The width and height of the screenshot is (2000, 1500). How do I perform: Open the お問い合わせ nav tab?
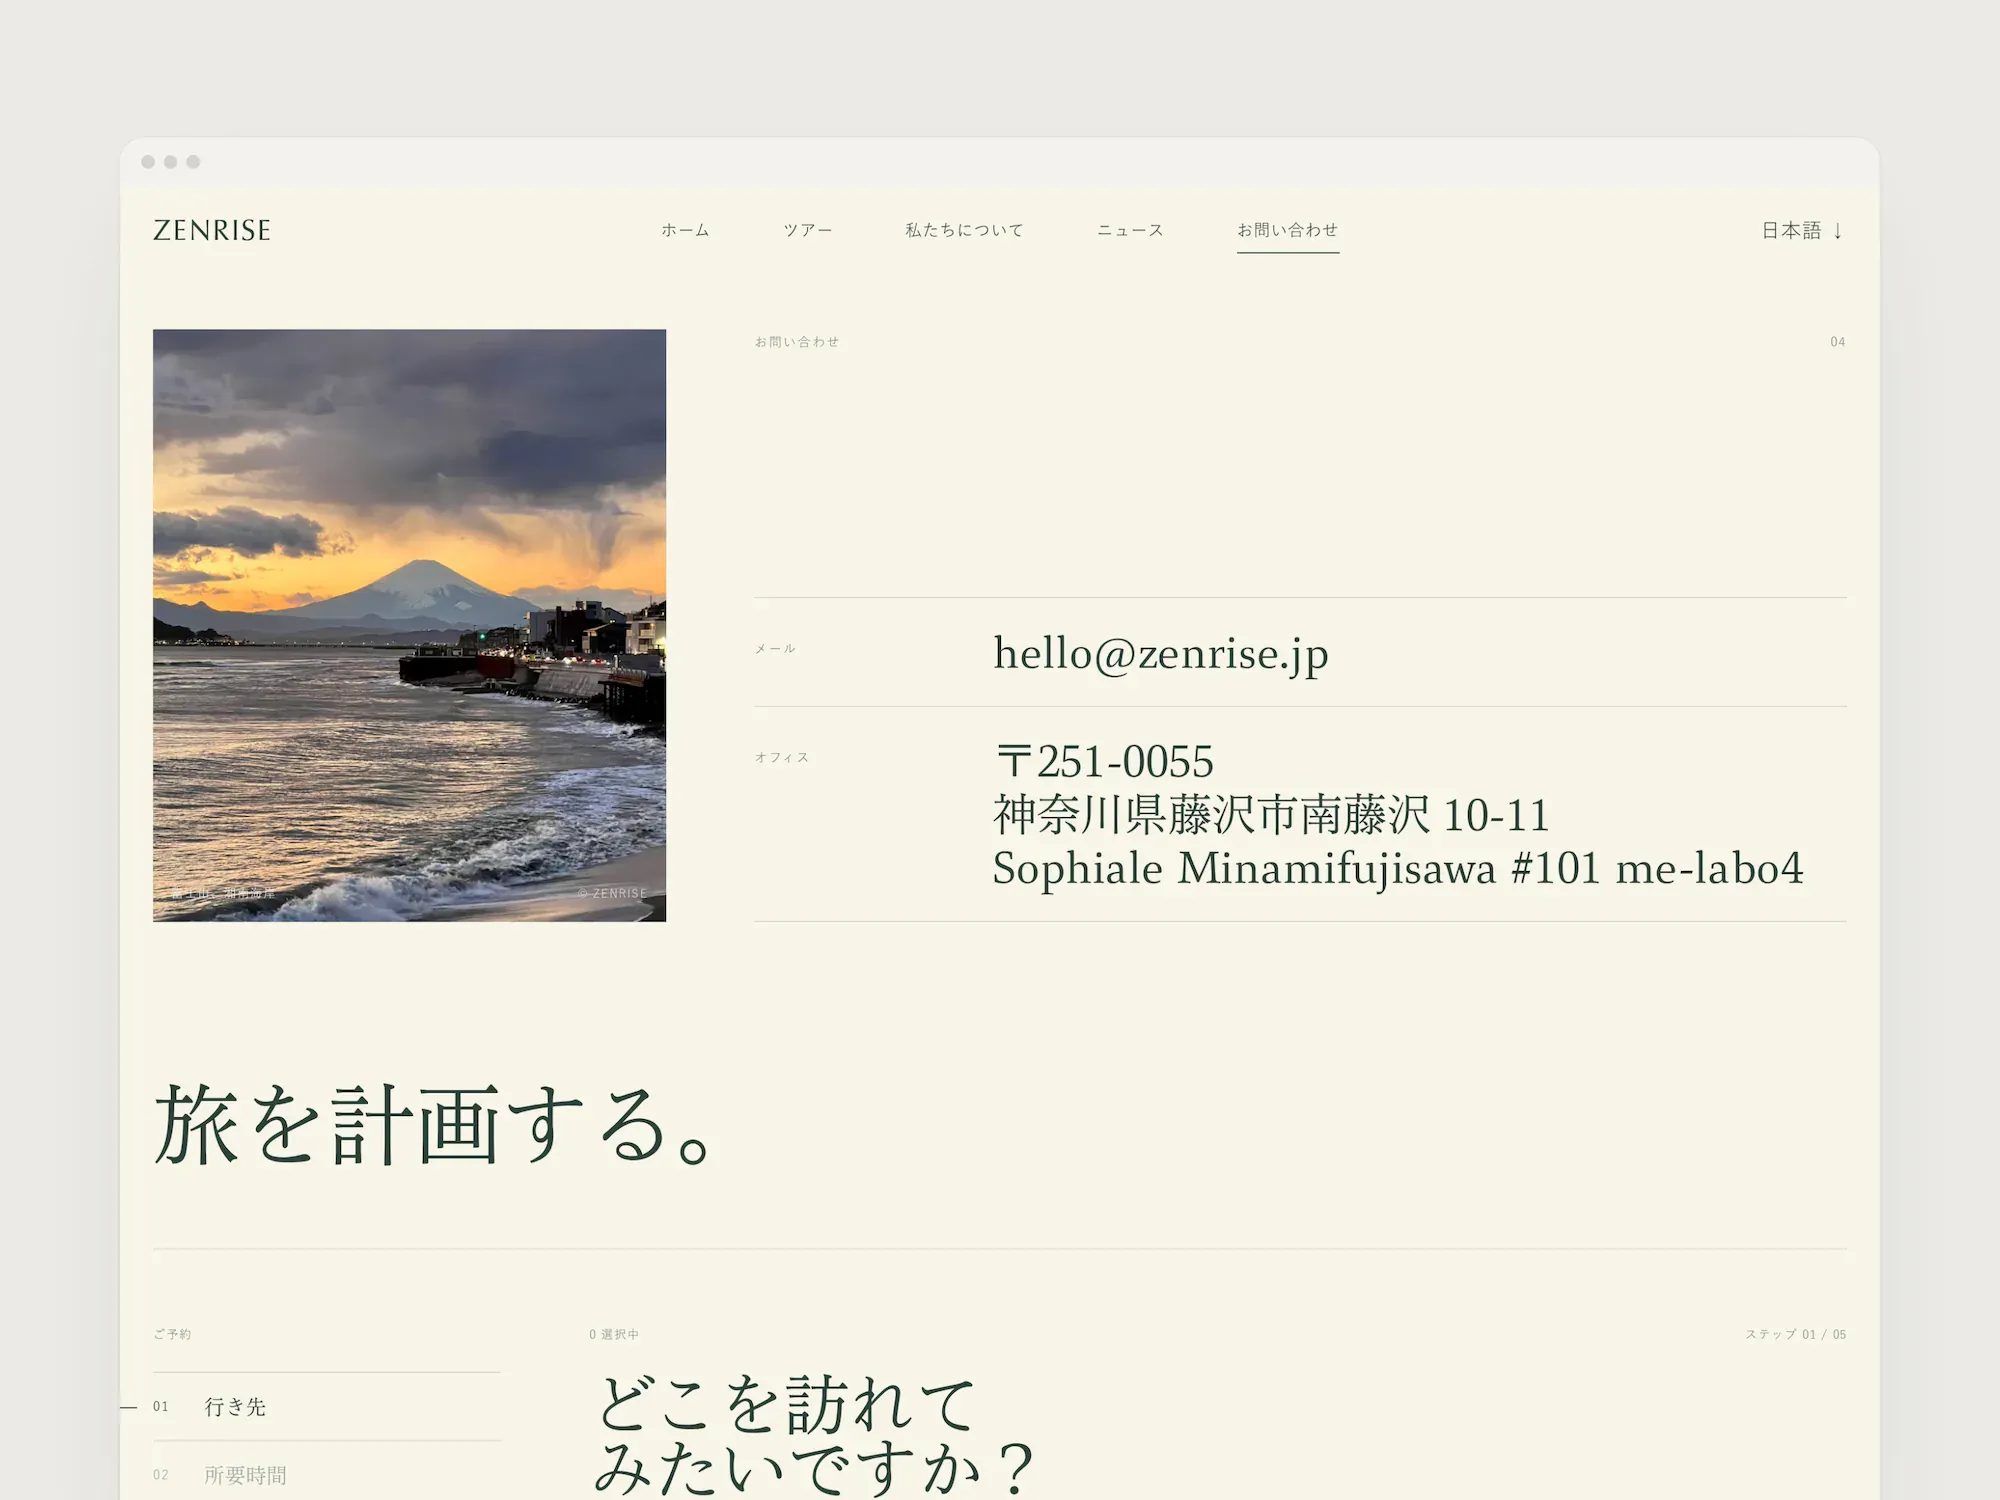click(1287, 230)
